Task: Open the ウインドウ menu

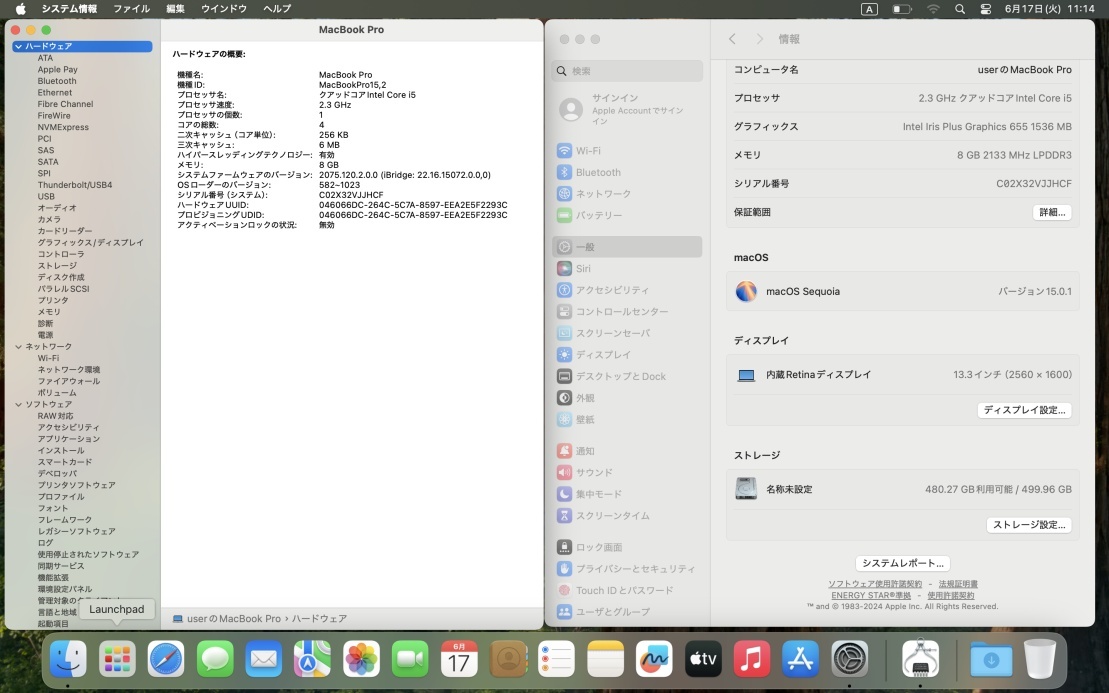Action: coord(224,9)
